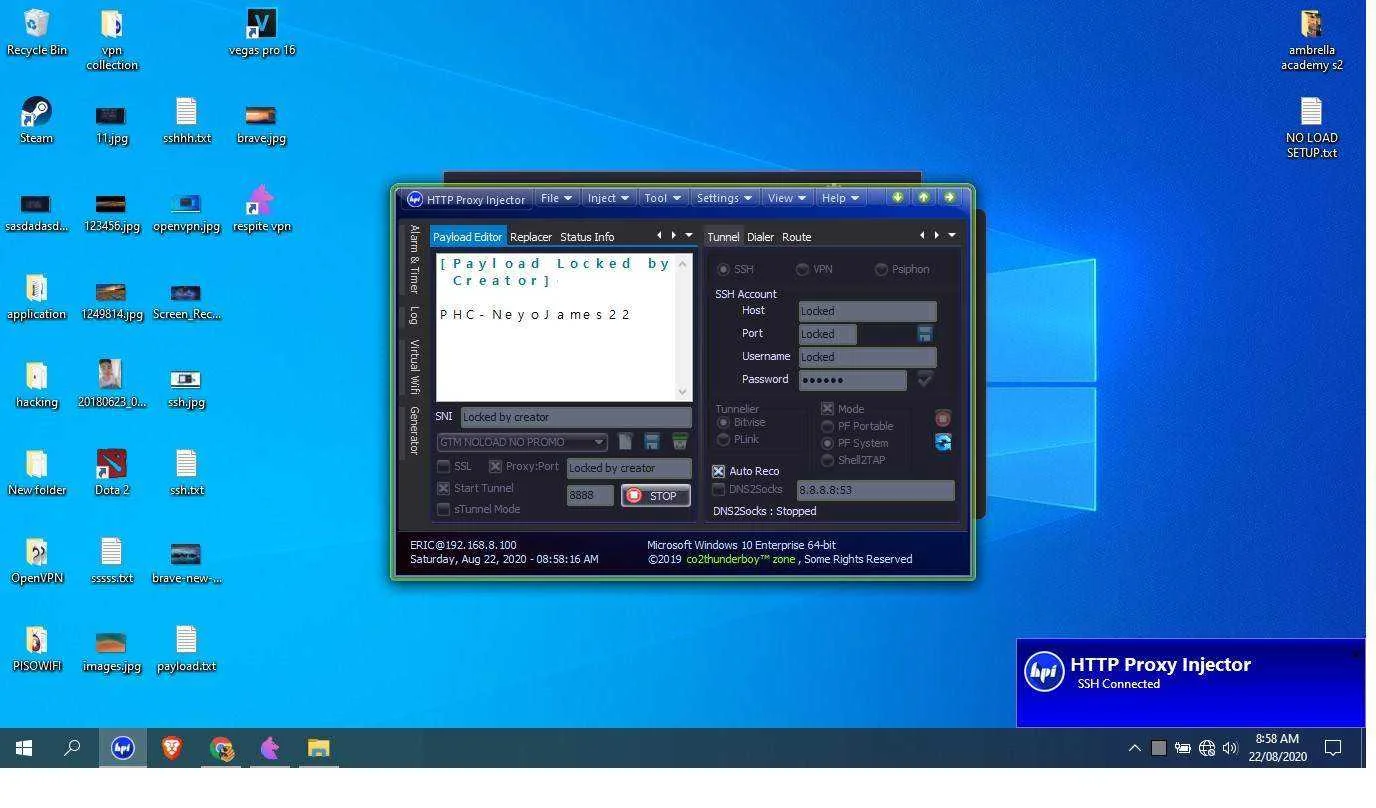Switch to the Route tab
This screenshot has height=808, width=1376.
click(796, 237)
